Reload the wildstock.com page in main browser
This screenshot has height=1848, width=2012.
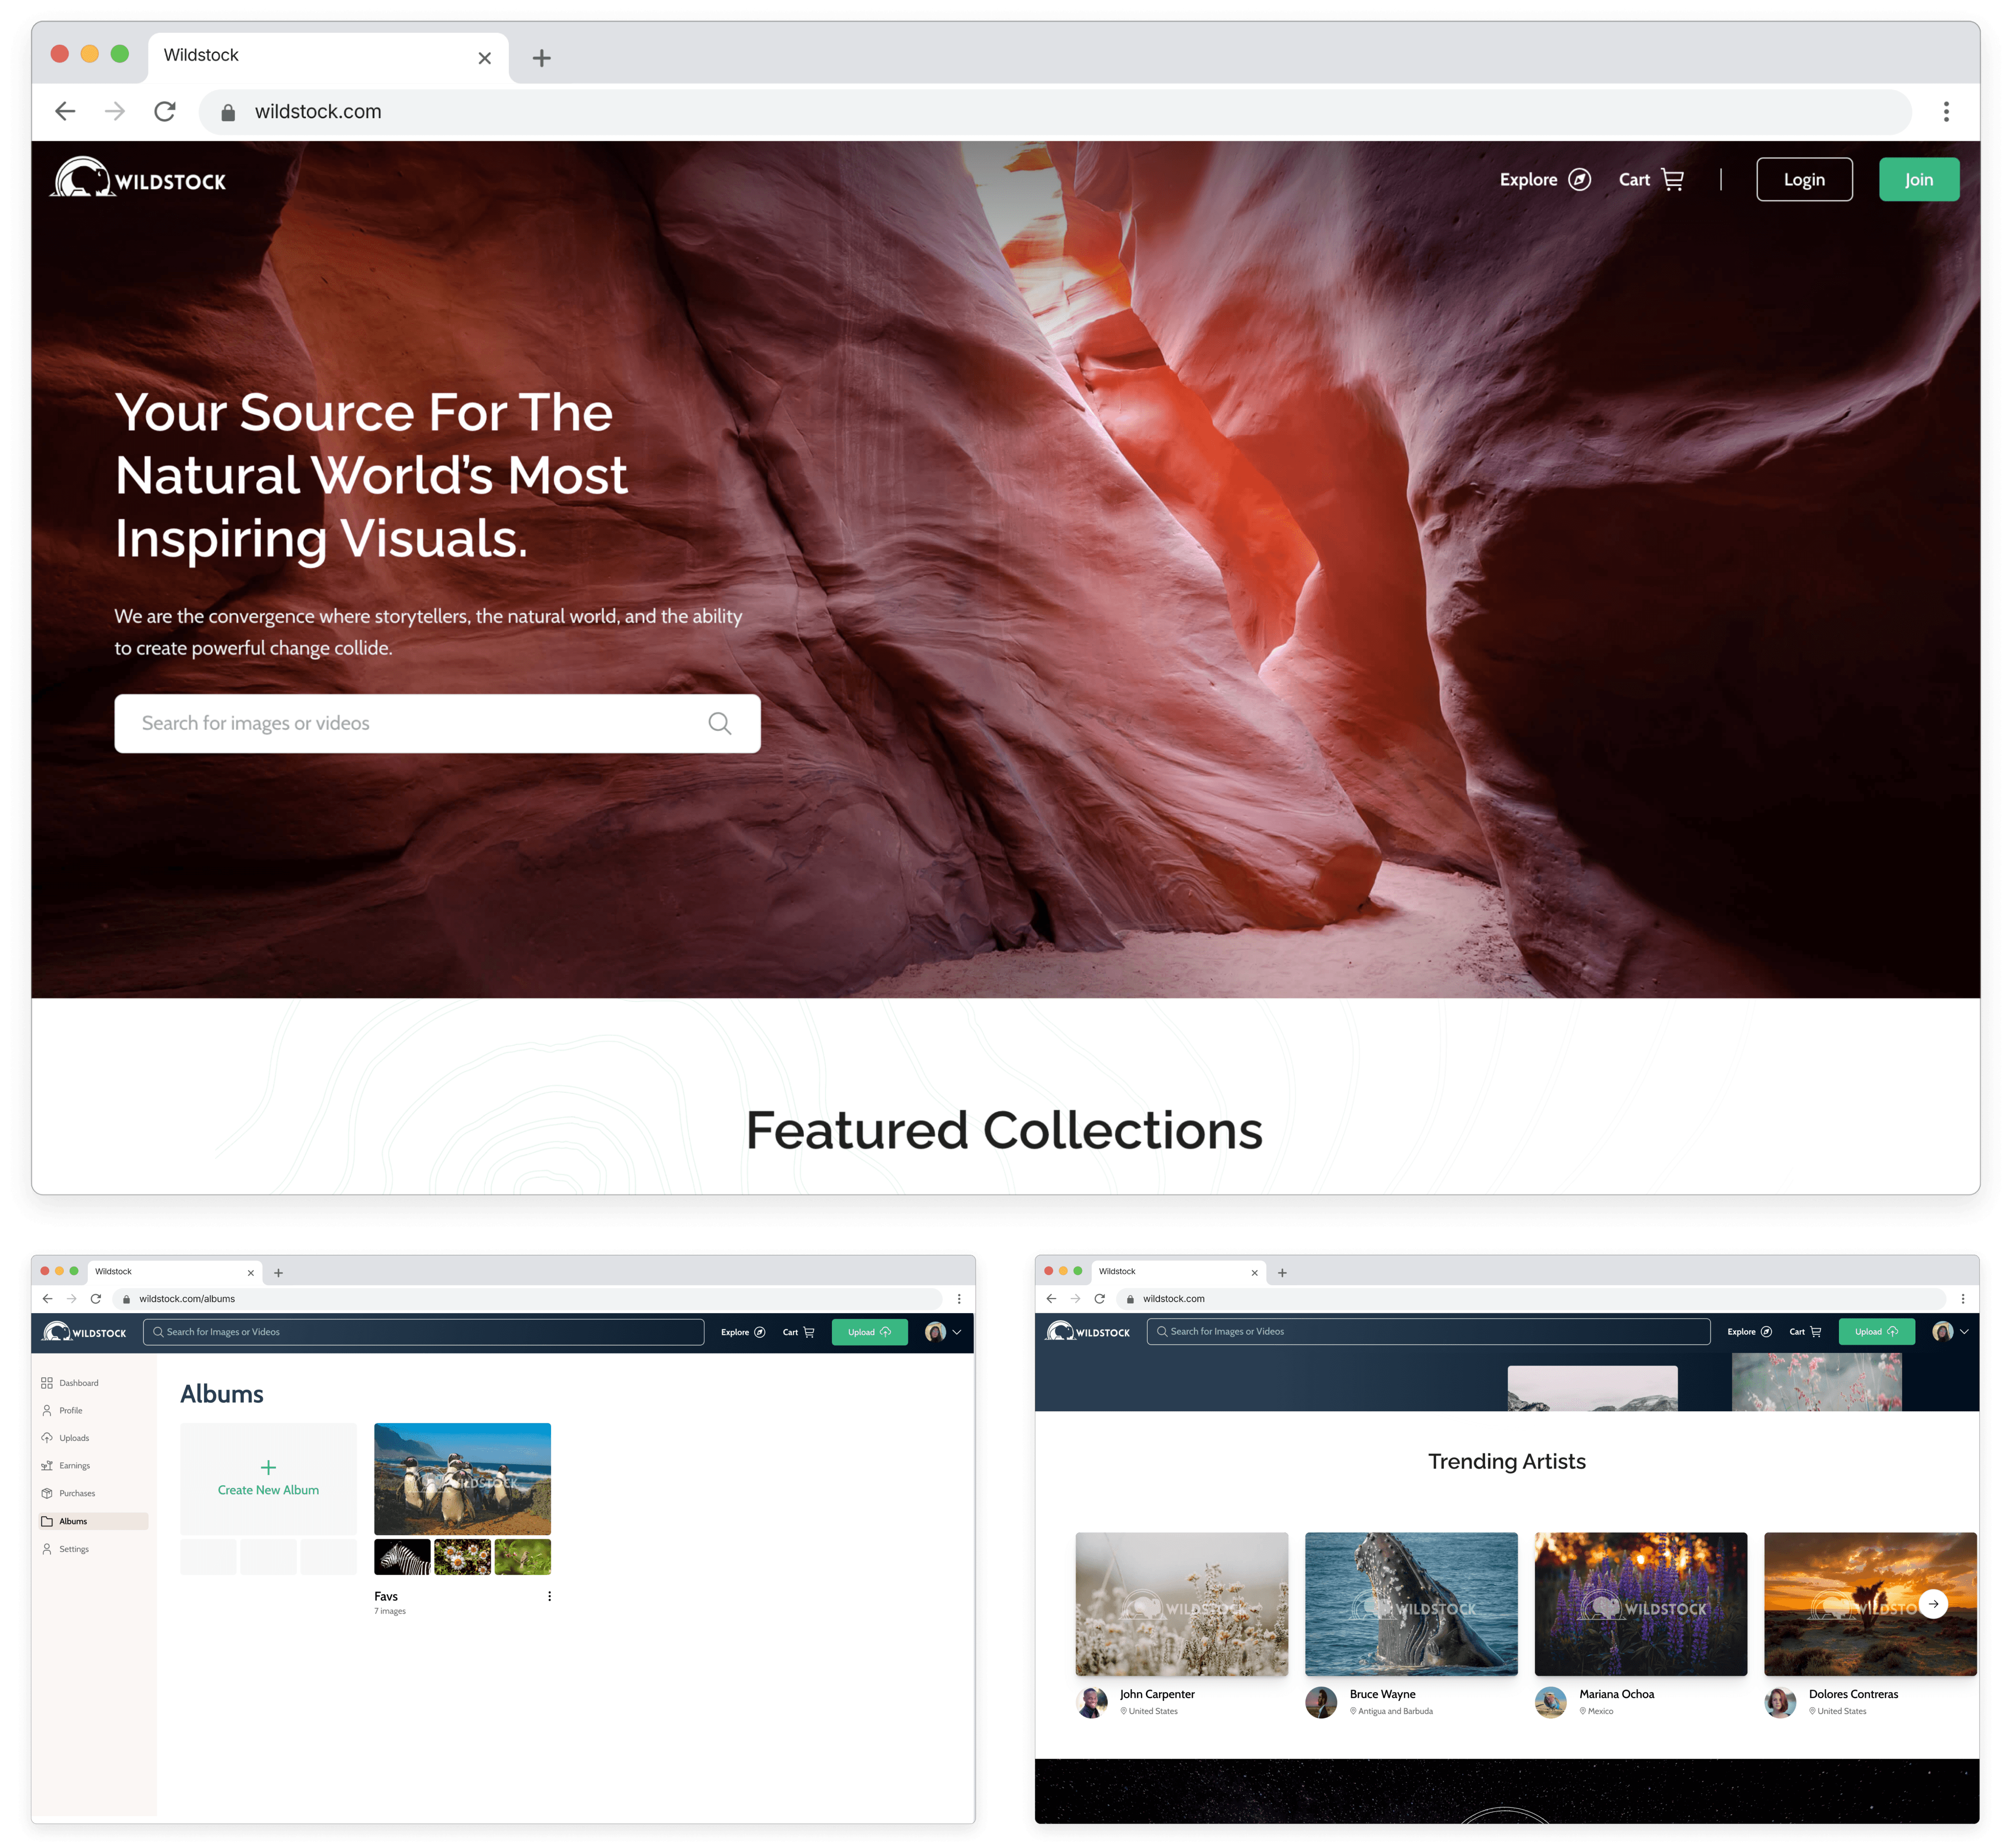[165, 111]
